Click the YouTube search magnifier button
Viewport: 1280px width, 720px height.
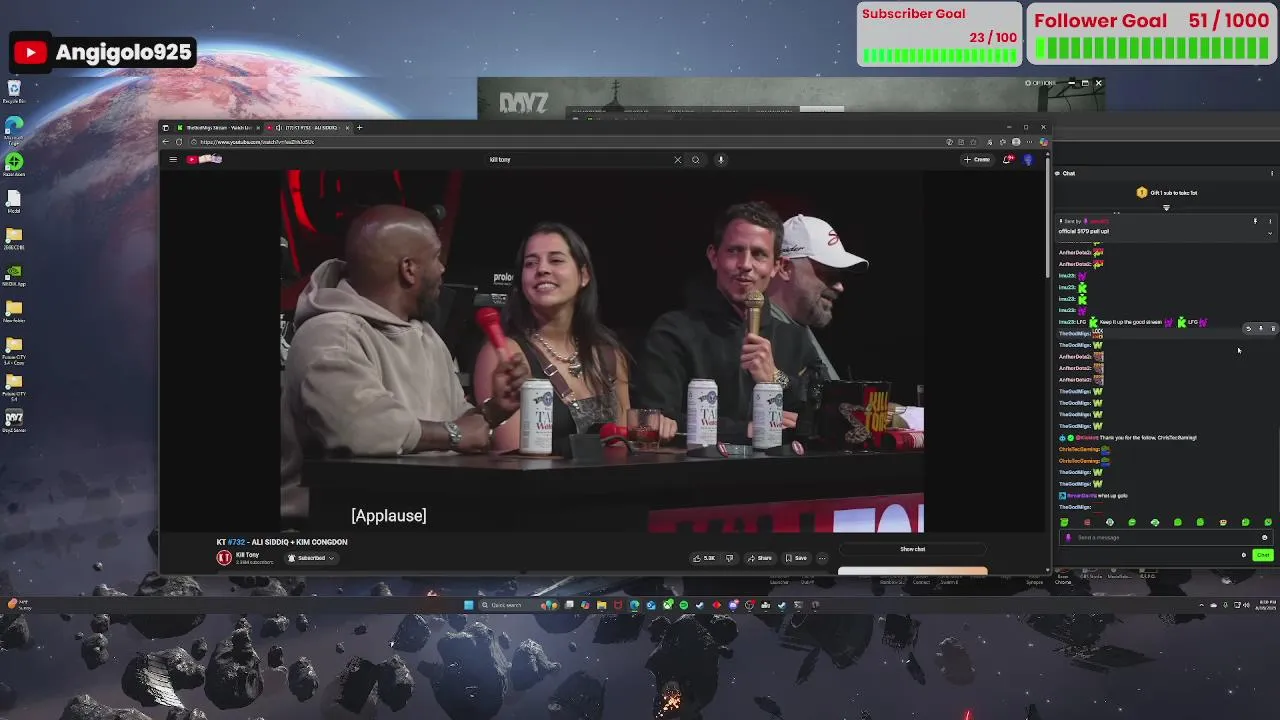696,159
